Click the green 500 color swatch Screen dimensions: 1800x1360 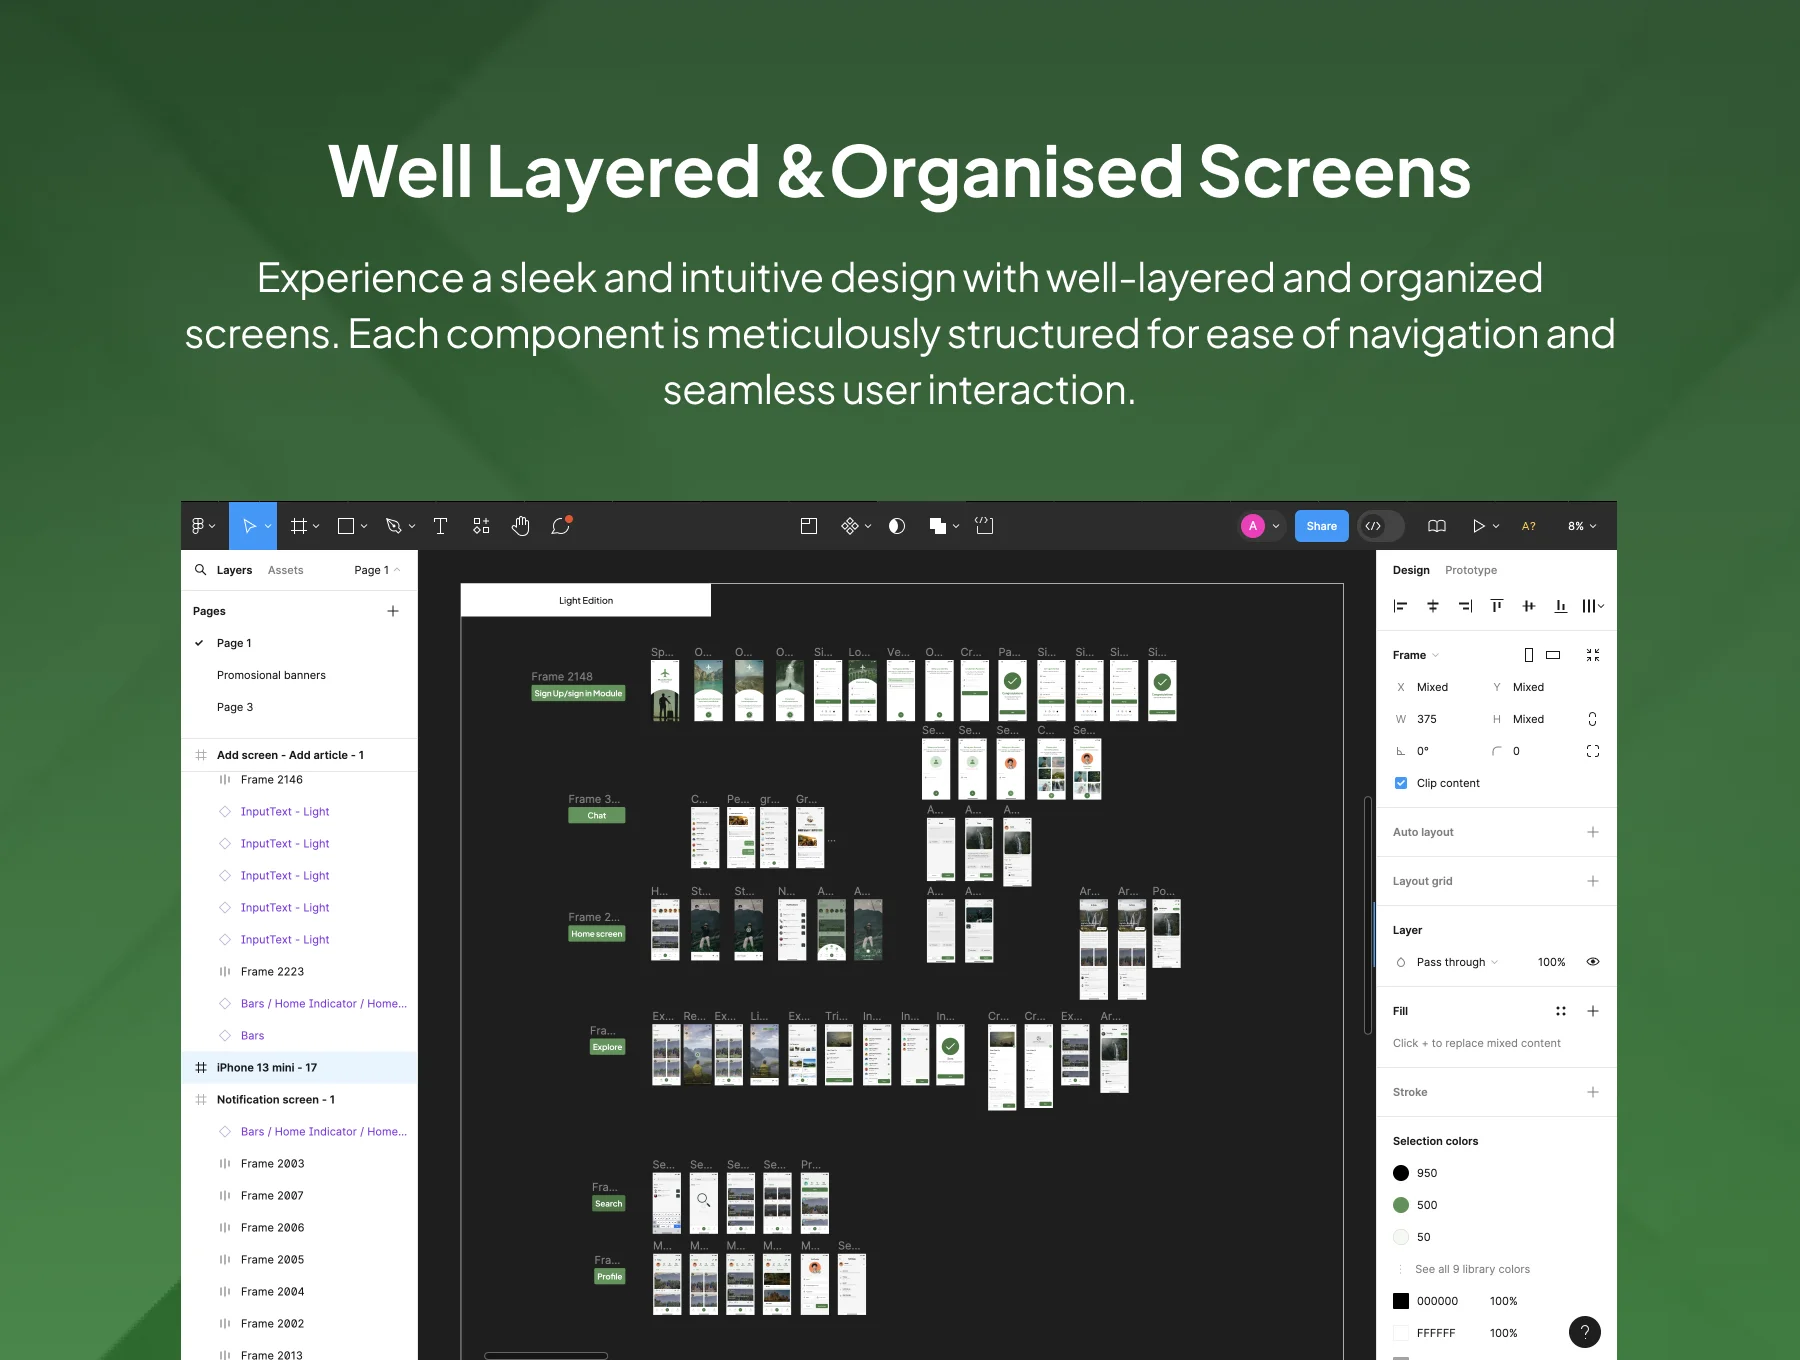[x=1401, y=1205]
